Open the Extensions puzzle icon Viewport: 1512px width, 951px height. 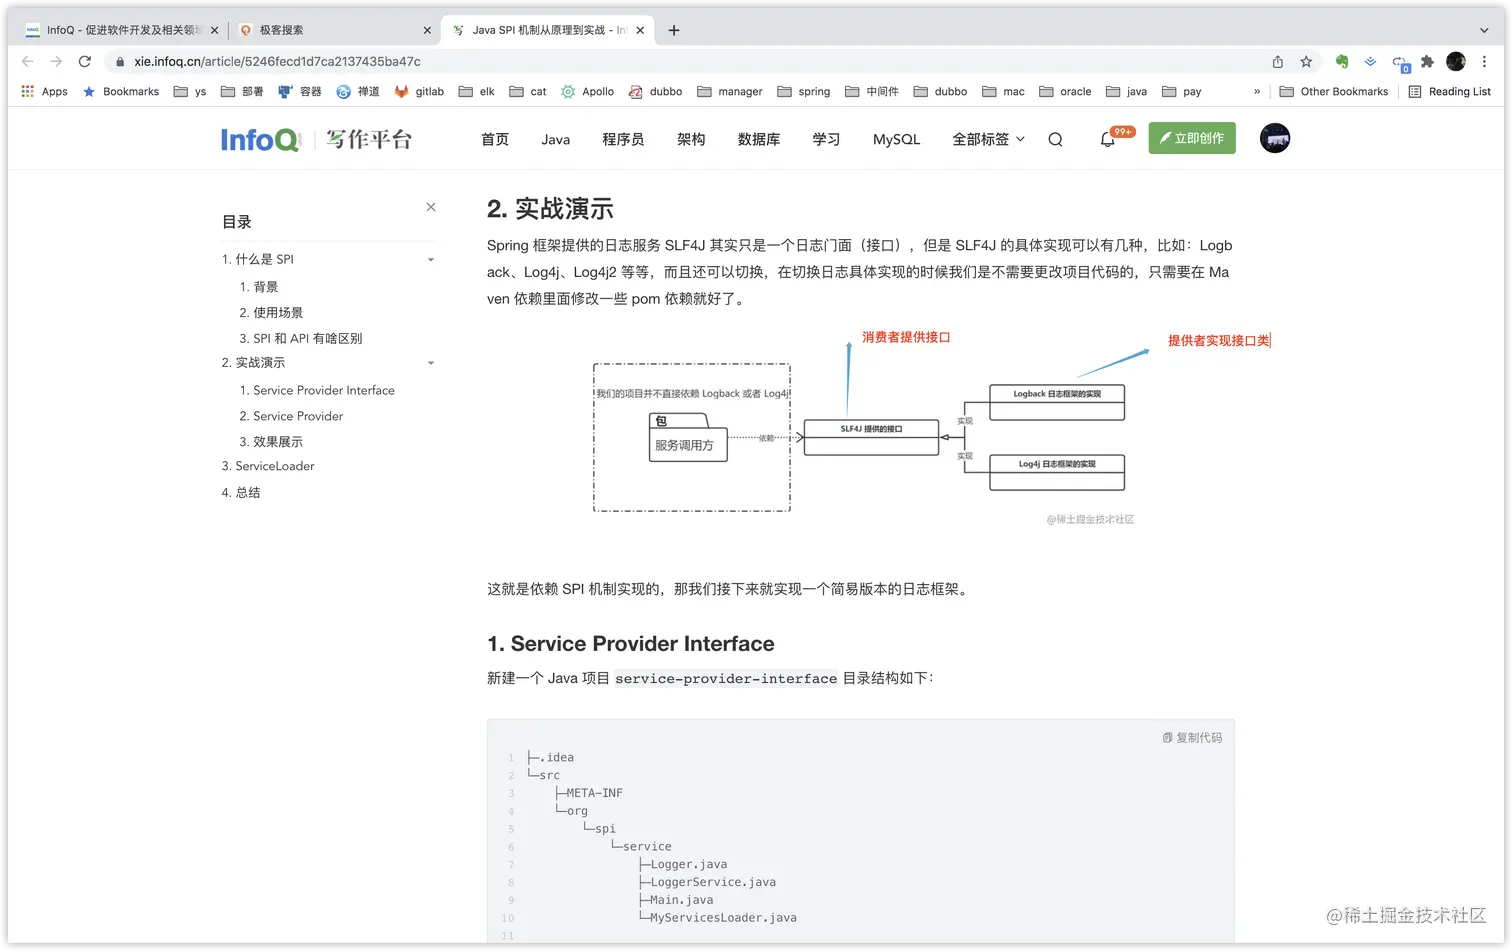[x=1427, y=61]
